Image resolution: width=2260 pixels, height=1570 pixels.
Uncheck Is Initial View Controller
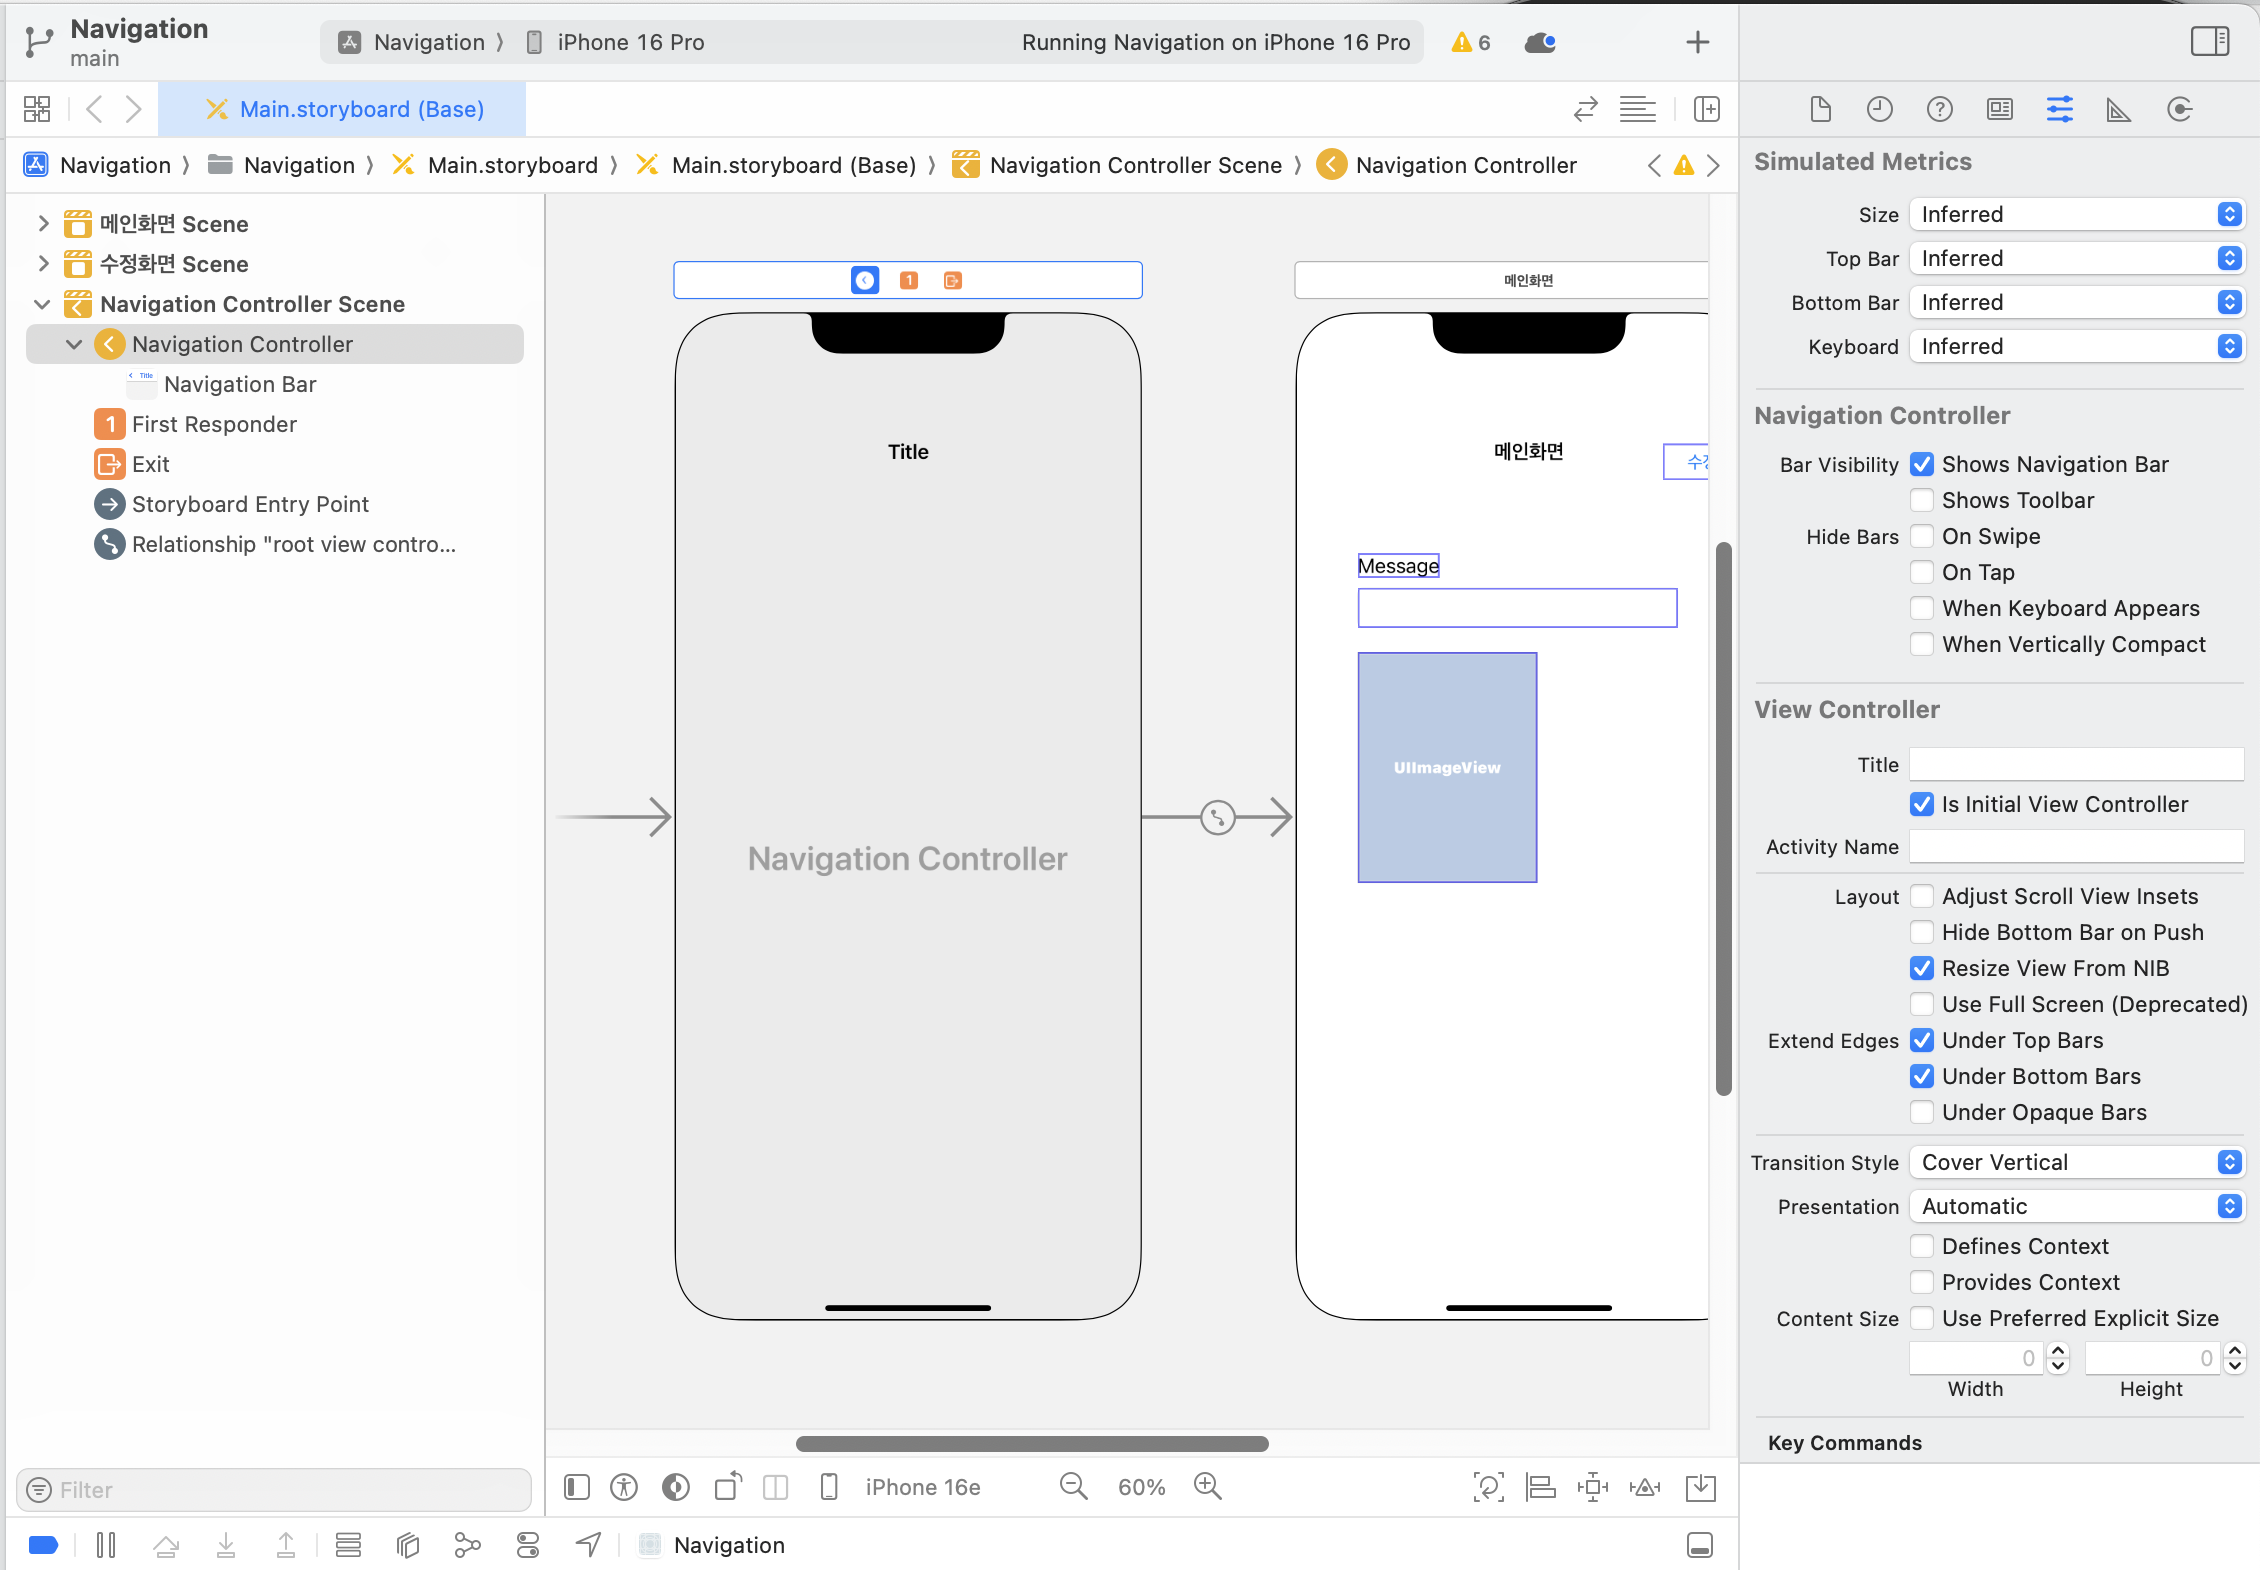click(x=1922, y=804)
